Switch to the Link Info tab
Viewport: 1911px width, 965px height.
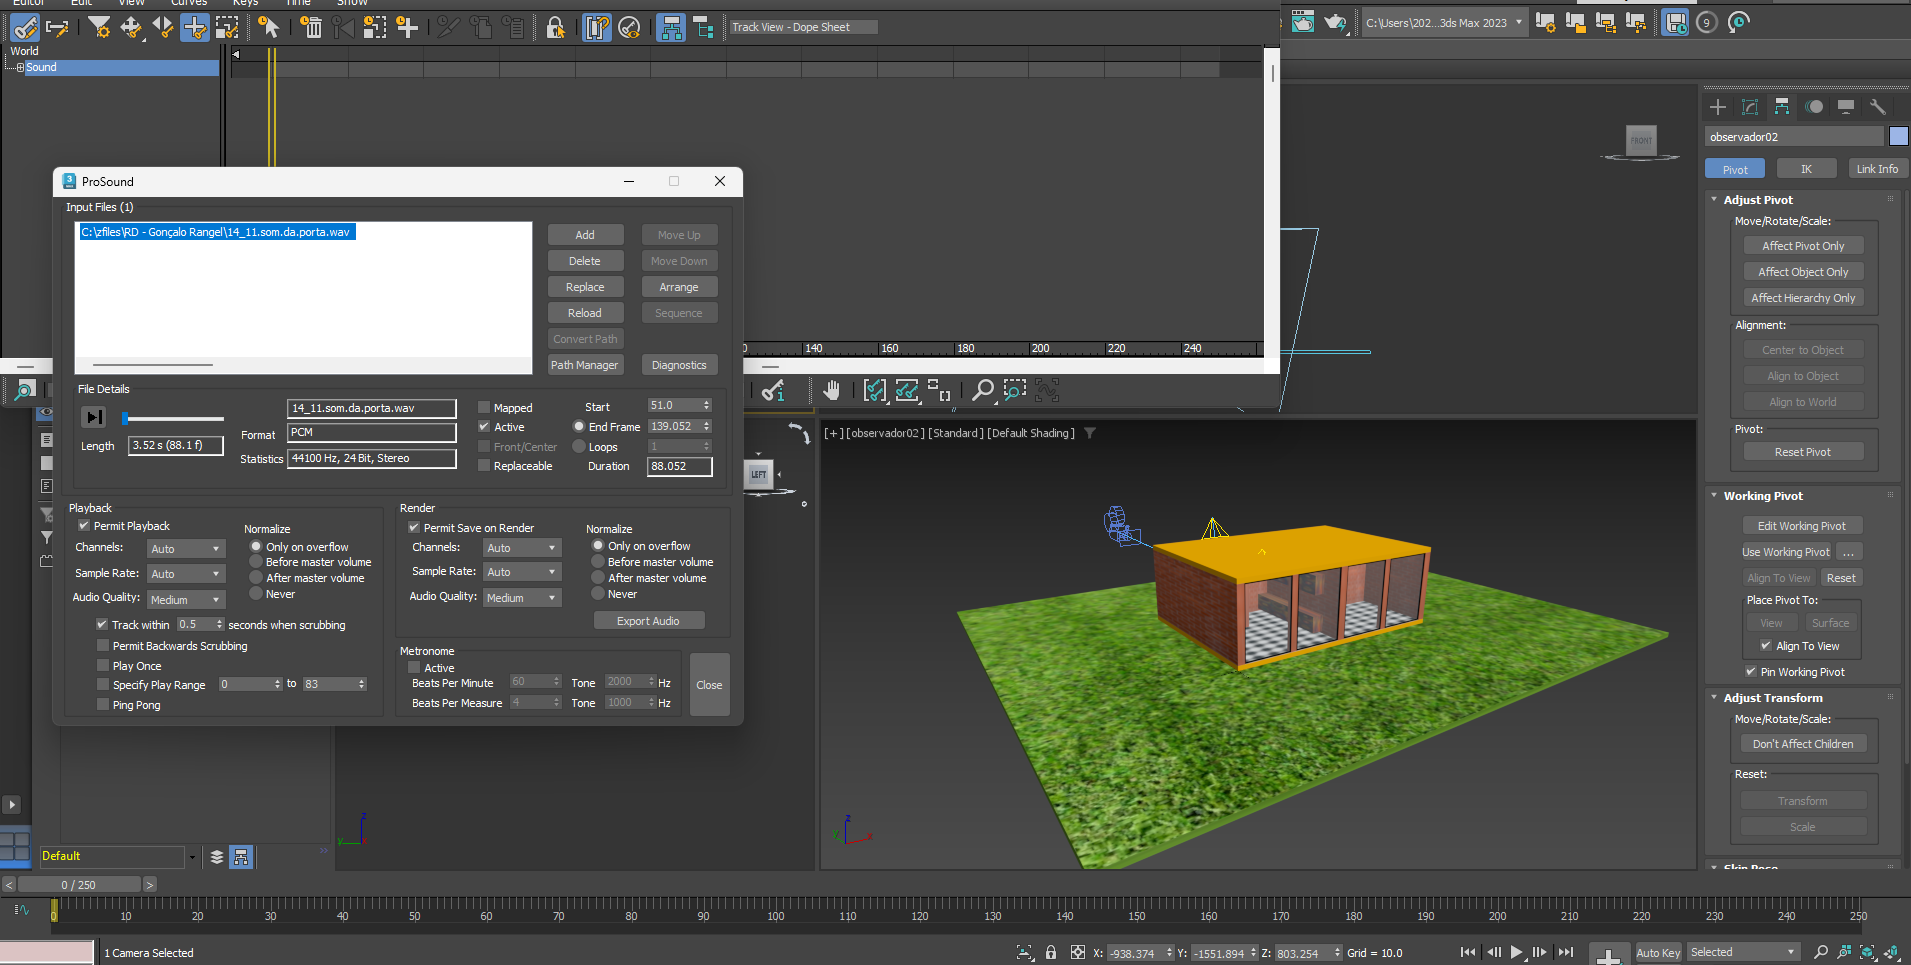1876,169
